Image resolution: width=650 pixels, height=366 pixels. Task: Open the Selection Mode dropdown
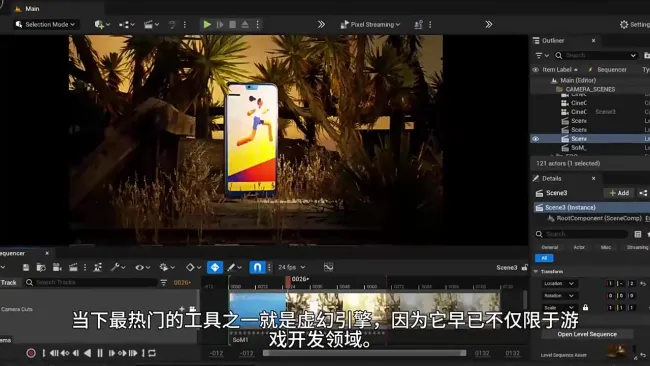point(45,24)
